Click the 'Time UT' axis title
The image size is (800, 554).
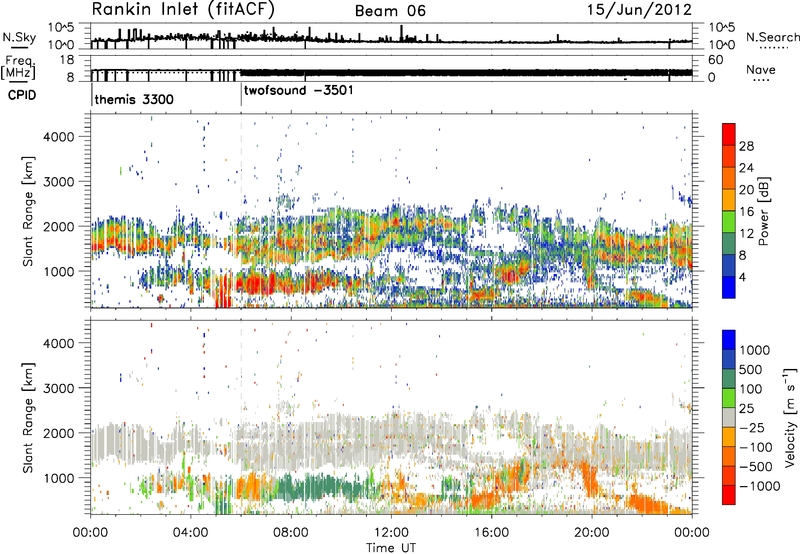coord(391,548)
